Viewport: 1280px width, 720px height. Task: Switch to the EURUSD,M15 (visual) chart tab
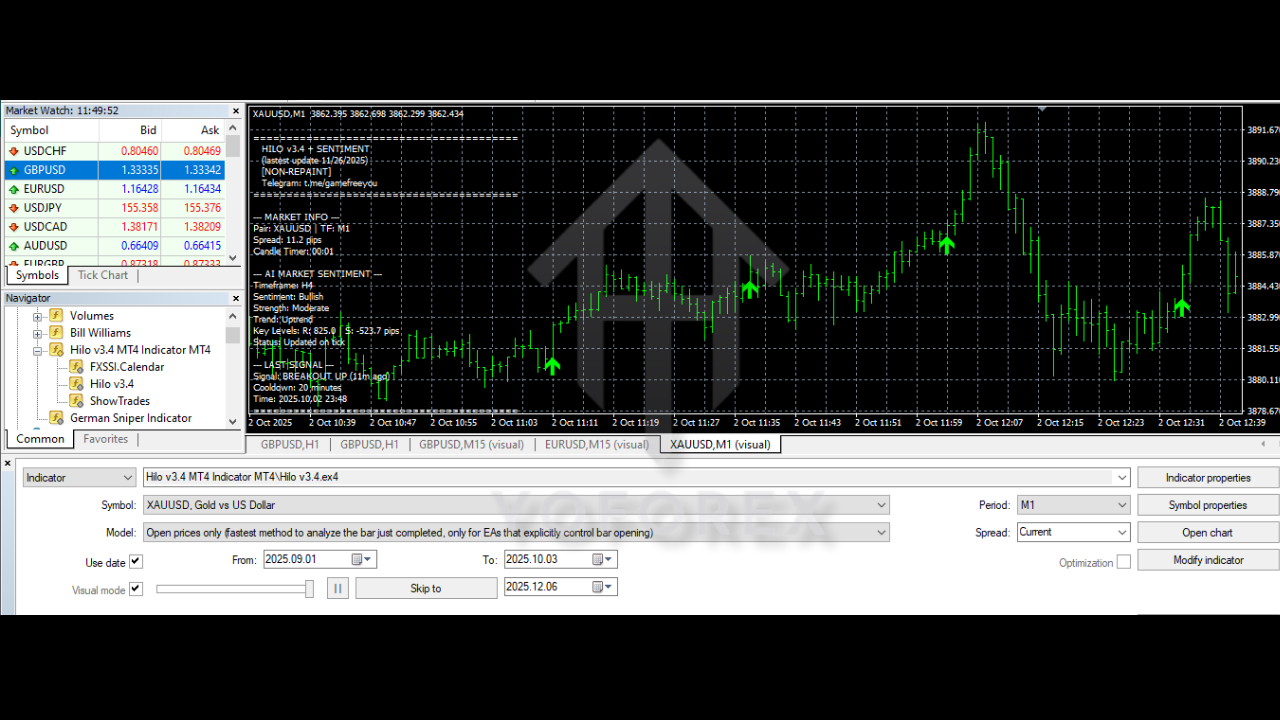(x=596, y=444)
